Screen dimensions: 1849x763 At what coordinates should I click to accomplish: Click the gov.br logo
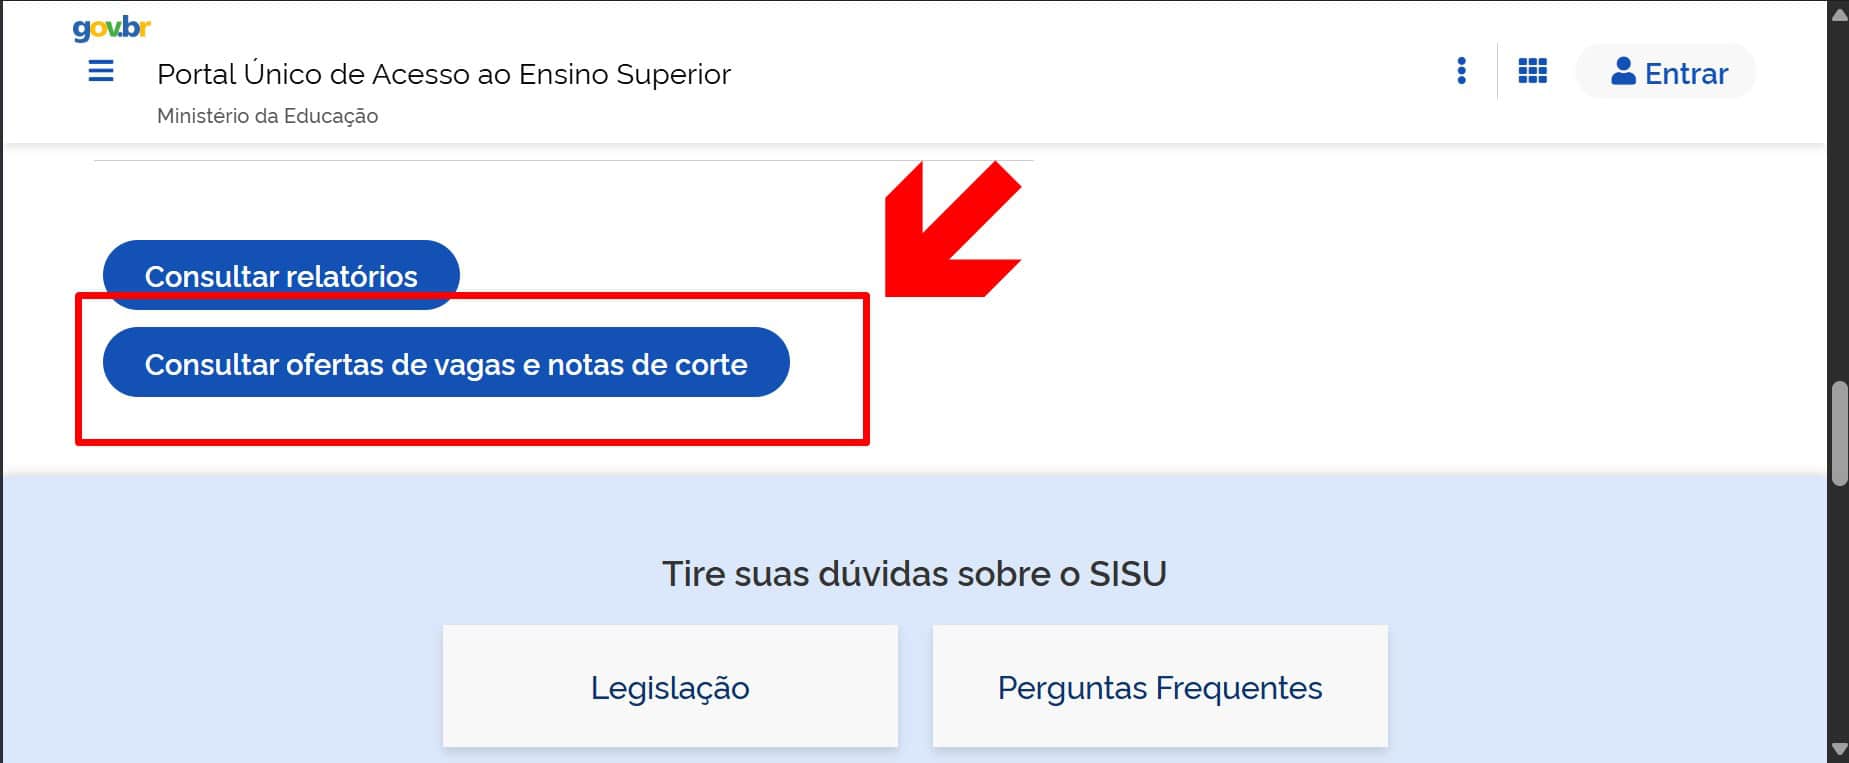(111, 29)
